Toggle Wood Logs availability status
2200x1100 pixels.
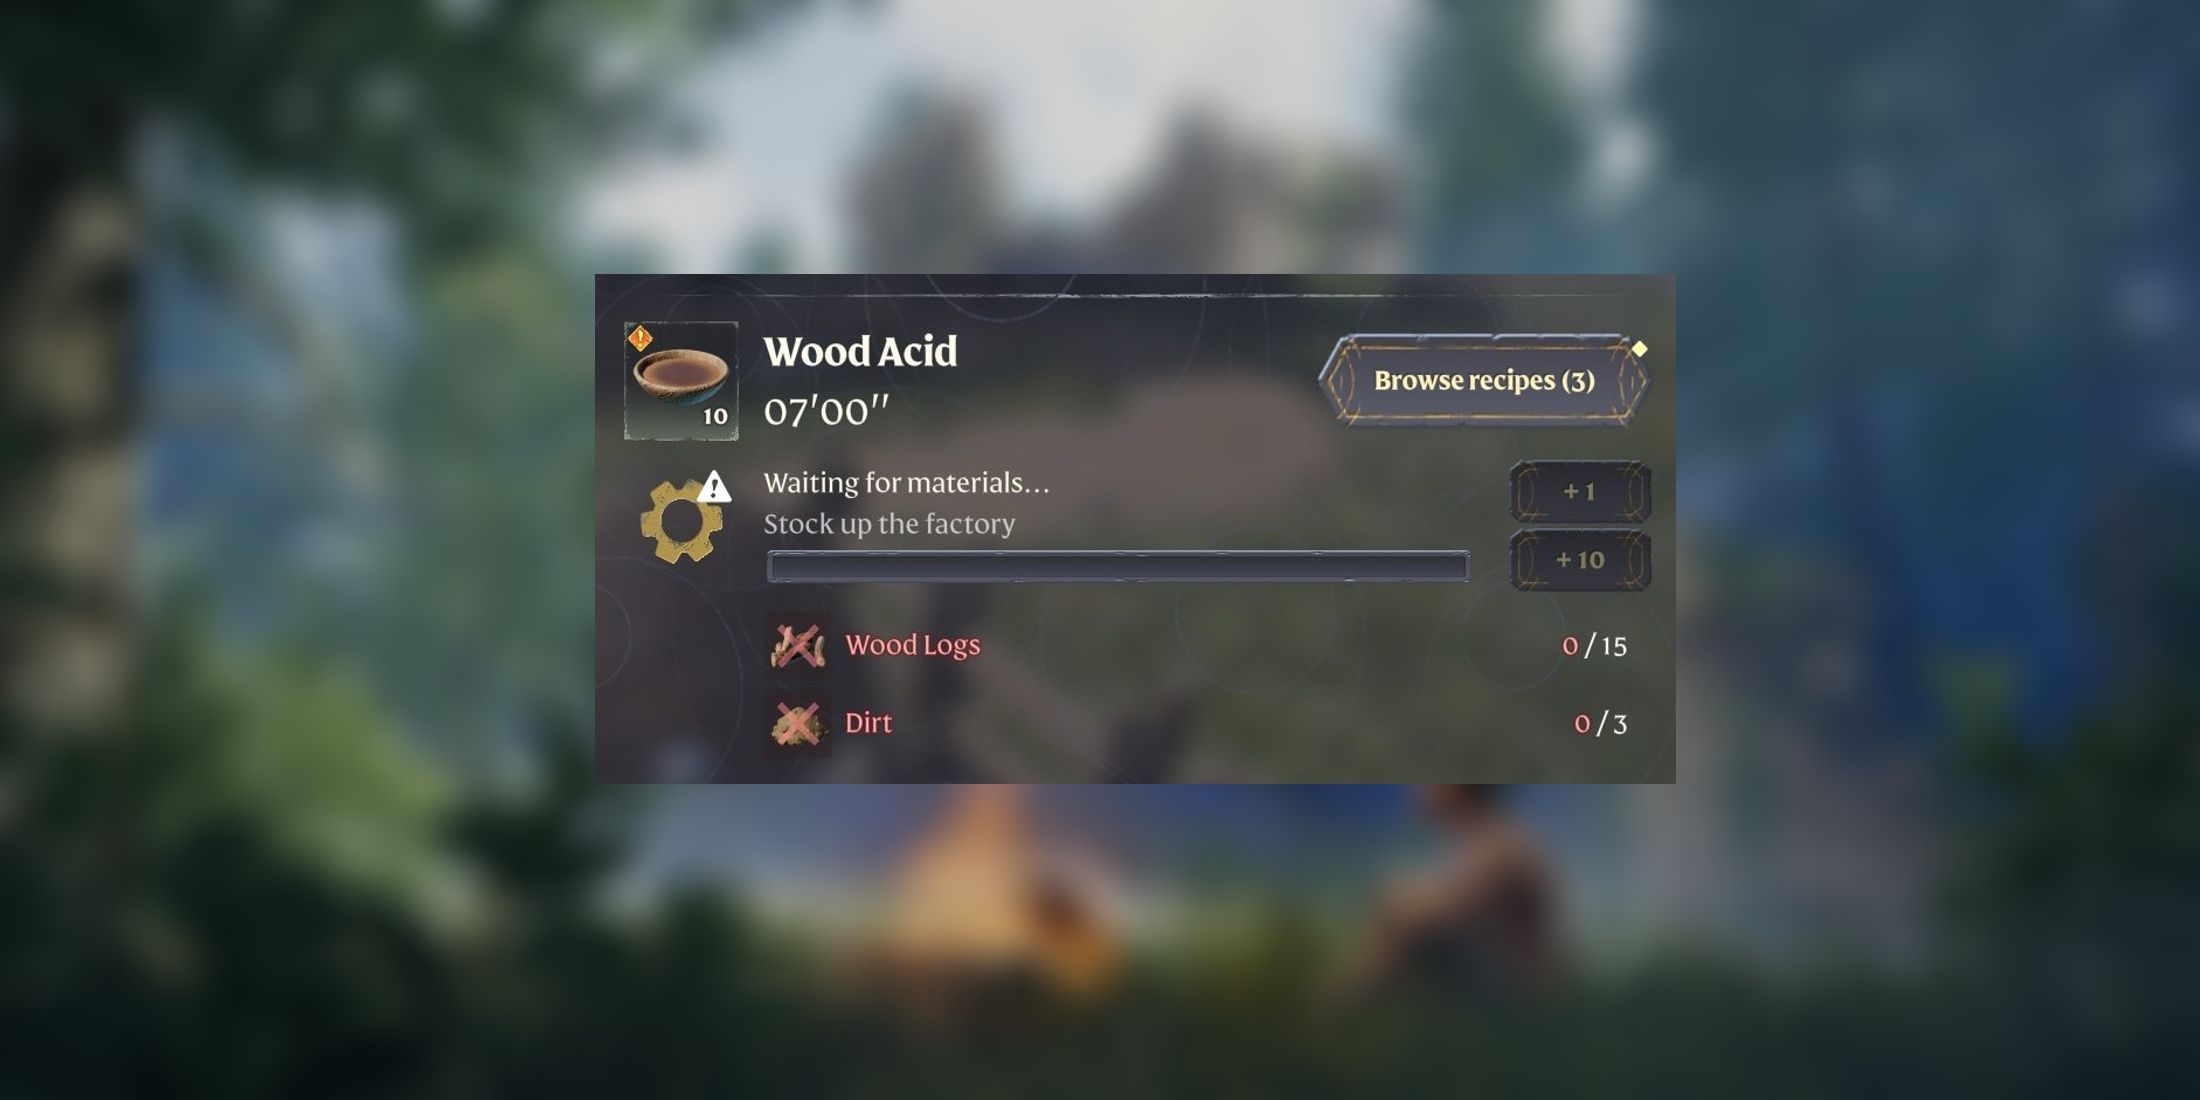pos(798,645)
